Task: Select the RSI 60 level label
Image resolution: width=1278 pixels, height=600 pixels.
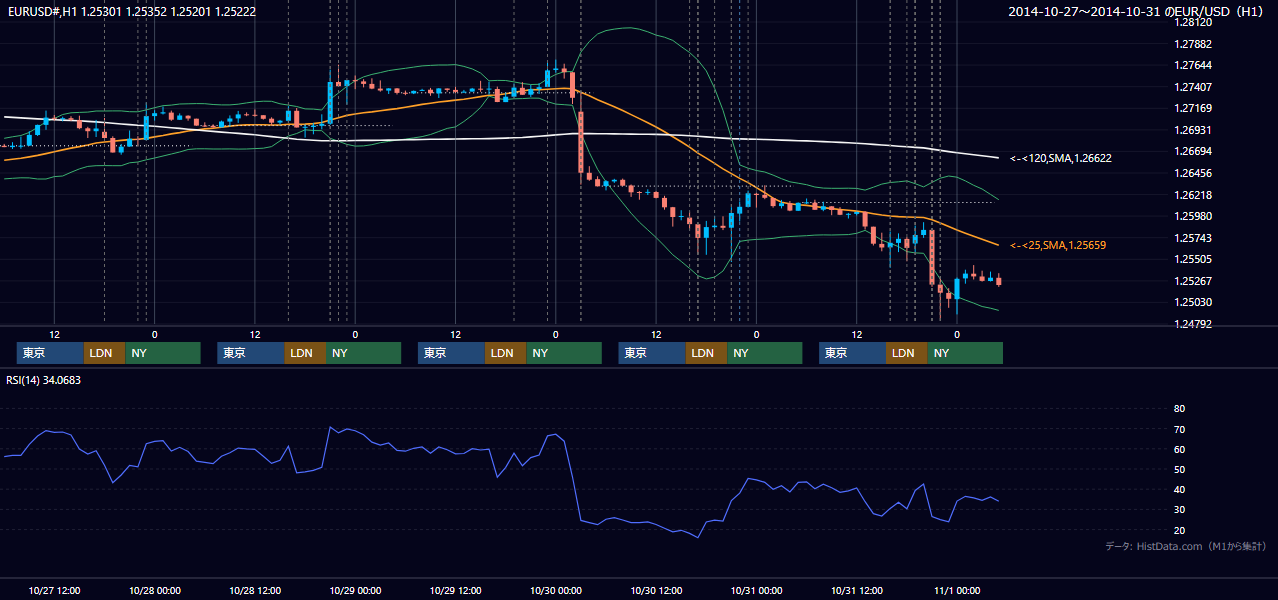Action: pos(1179,449)
